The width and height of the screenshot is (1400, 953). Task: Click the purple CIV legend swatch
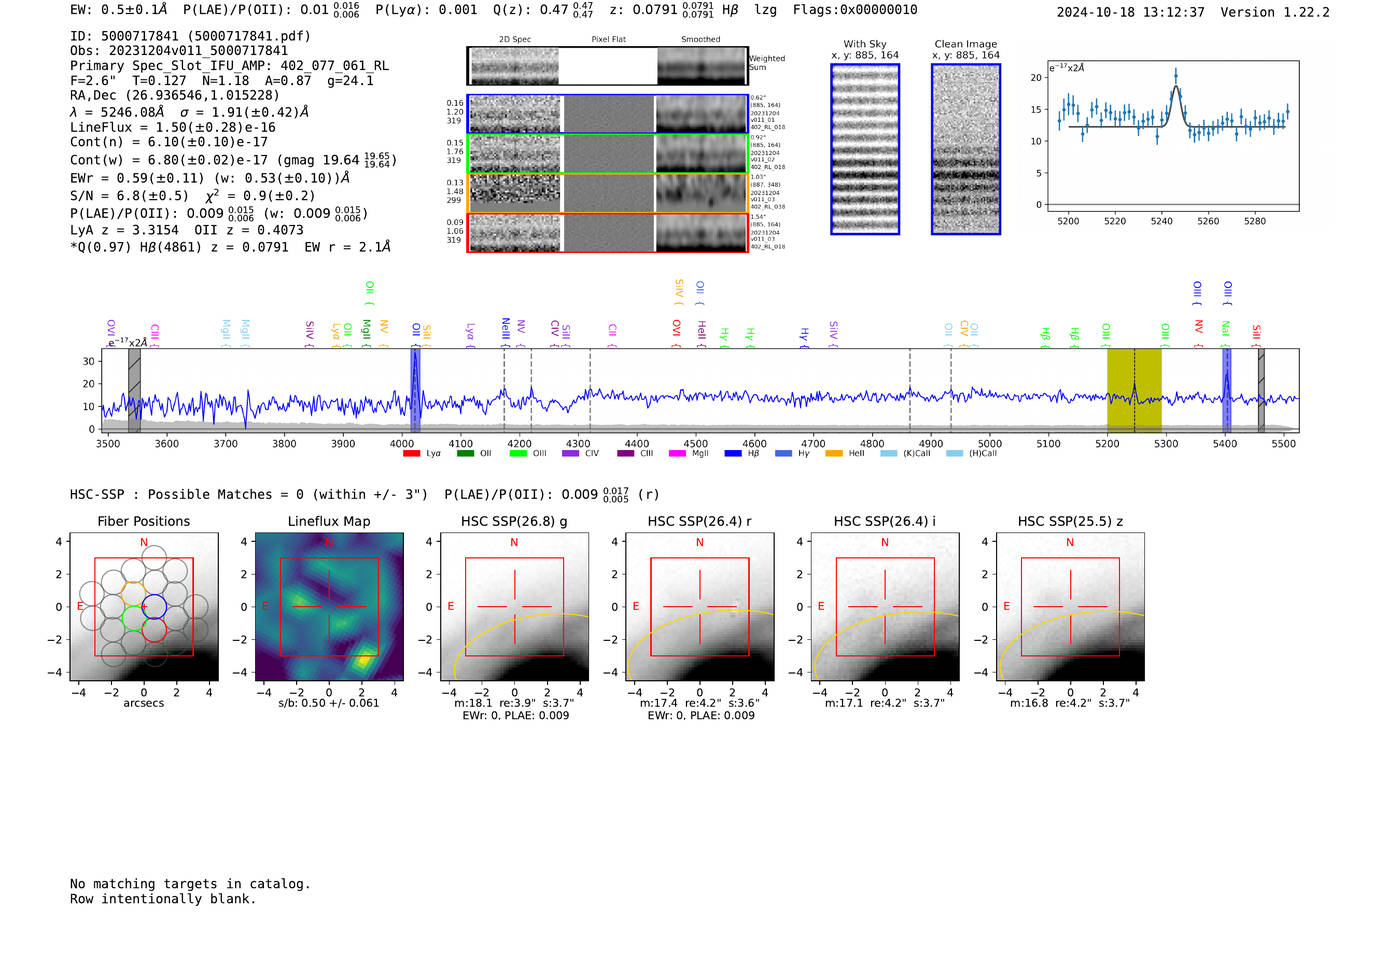571,454
